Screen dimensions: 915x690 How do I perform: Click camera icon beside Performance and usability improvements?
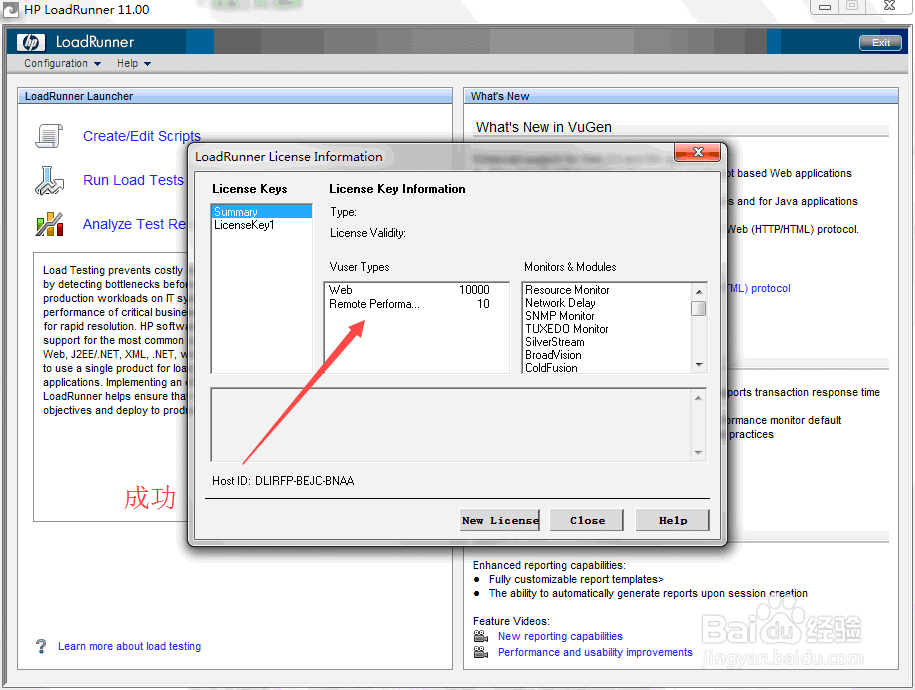click(x=481, y=651)
